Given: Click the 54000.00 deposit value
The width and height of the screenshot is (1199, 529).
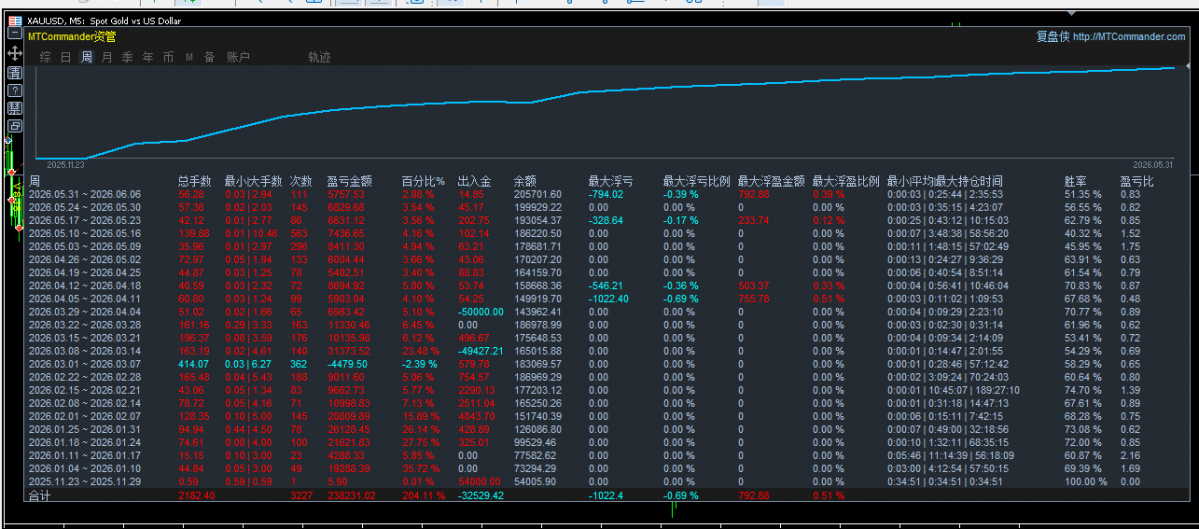Looking at the screenshot, I should tap(479, 482).
